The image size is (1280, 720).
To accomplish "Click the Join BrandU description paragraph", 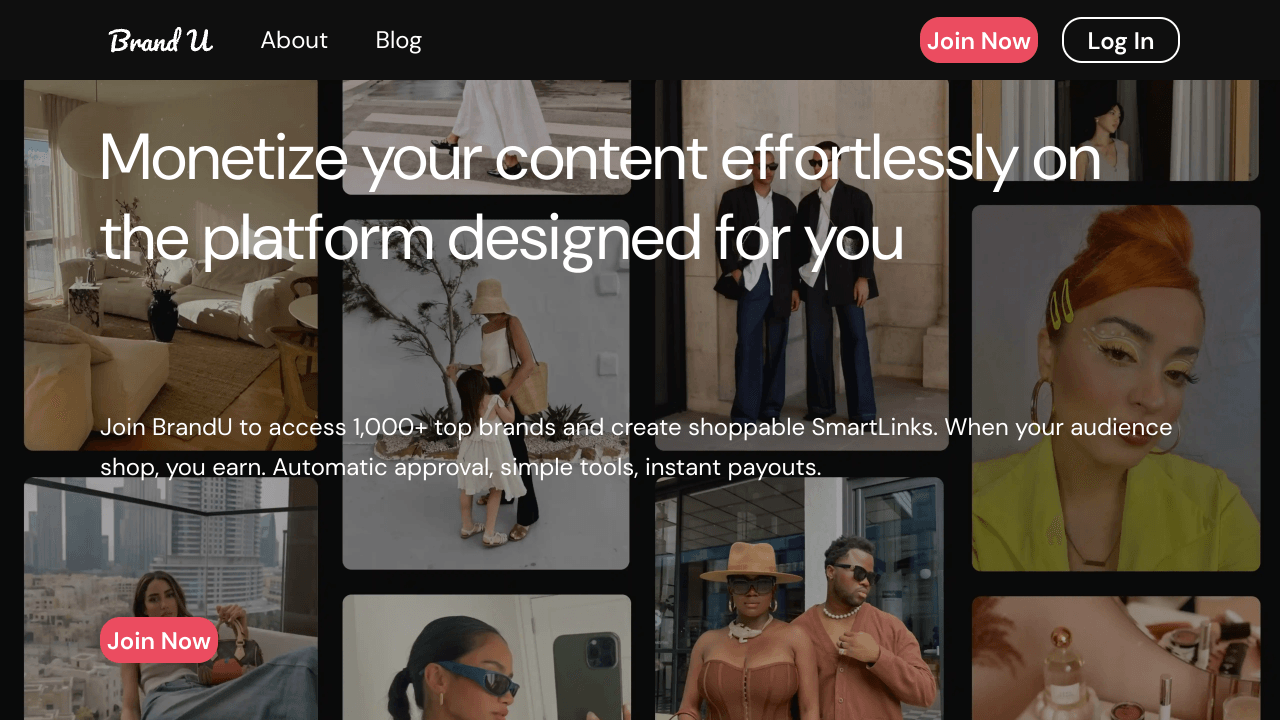I will 636,447.
